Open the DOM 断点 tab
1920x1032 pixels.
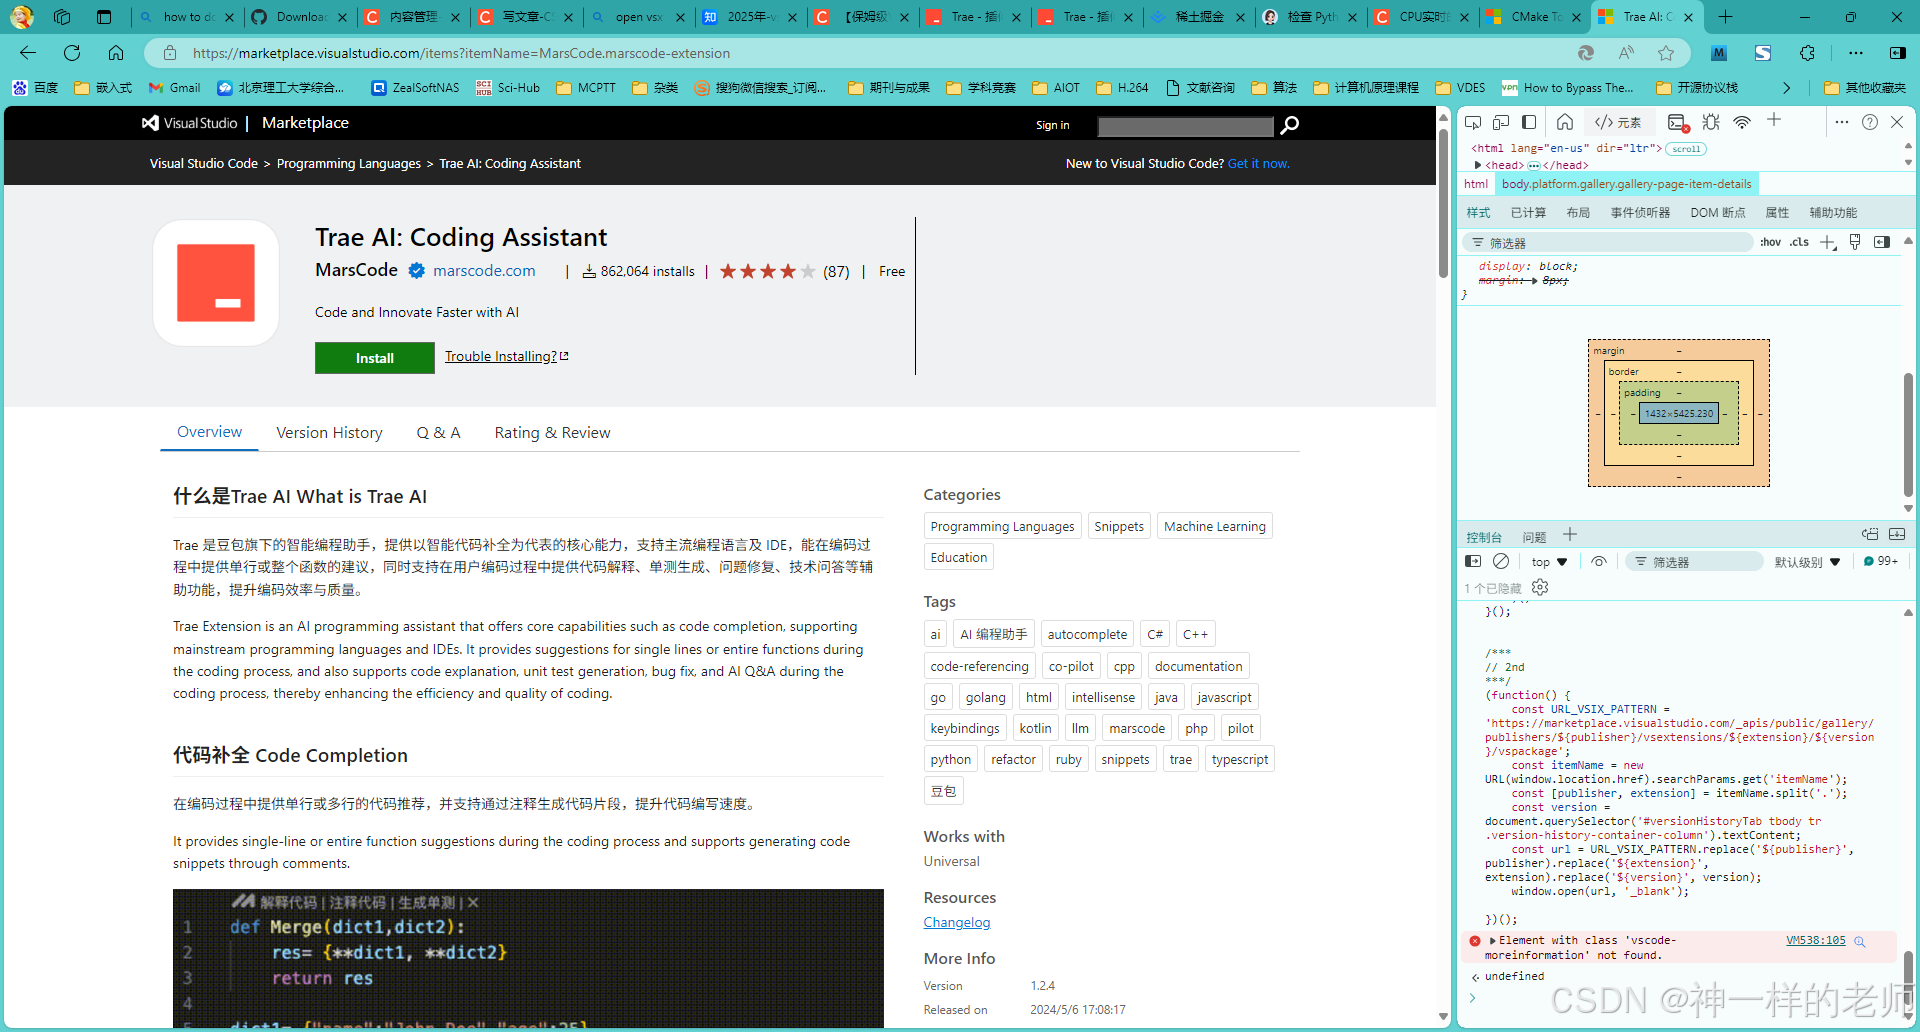click(x=1718, y=213)
